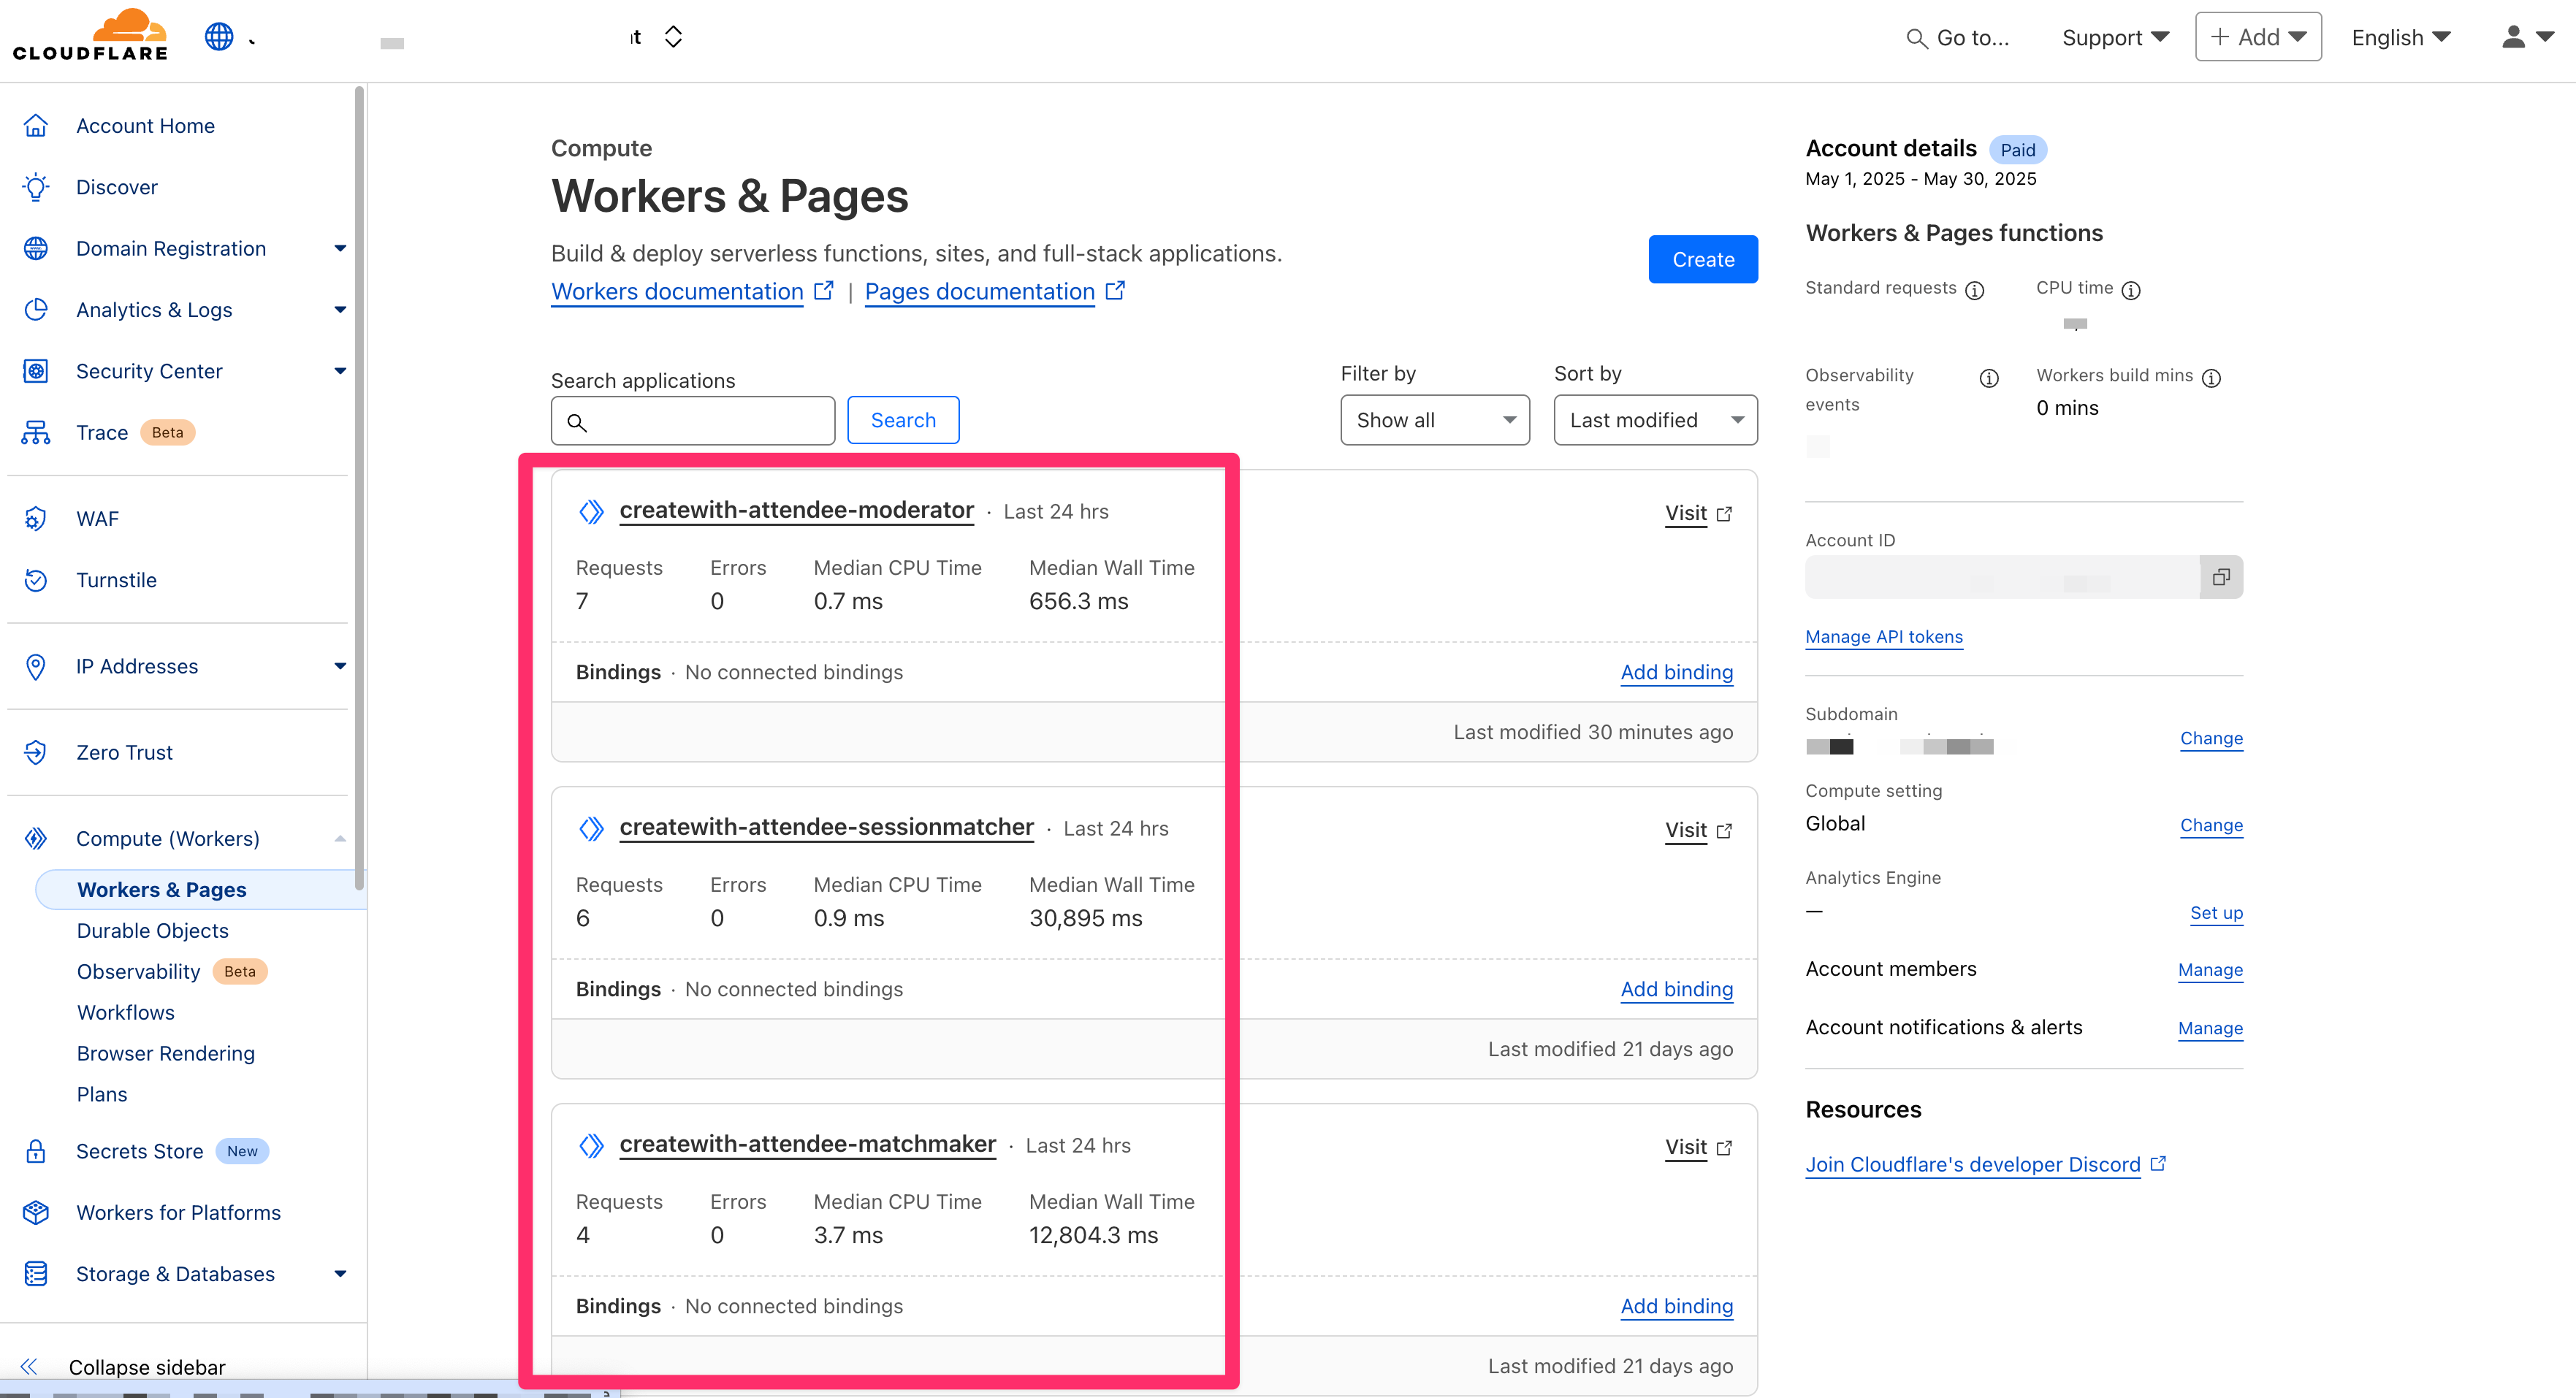Expand the IP Addresses section
Image resolution: width=2576 pixels, height=1398 pixels.
coord(340,666)
